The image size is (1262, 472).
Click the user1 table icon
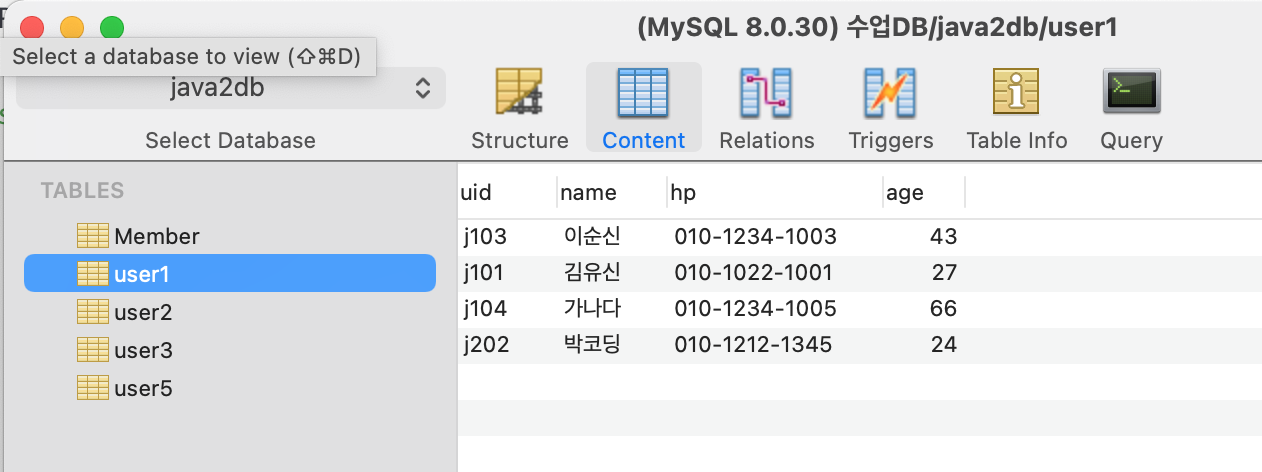tap(93, 274)
